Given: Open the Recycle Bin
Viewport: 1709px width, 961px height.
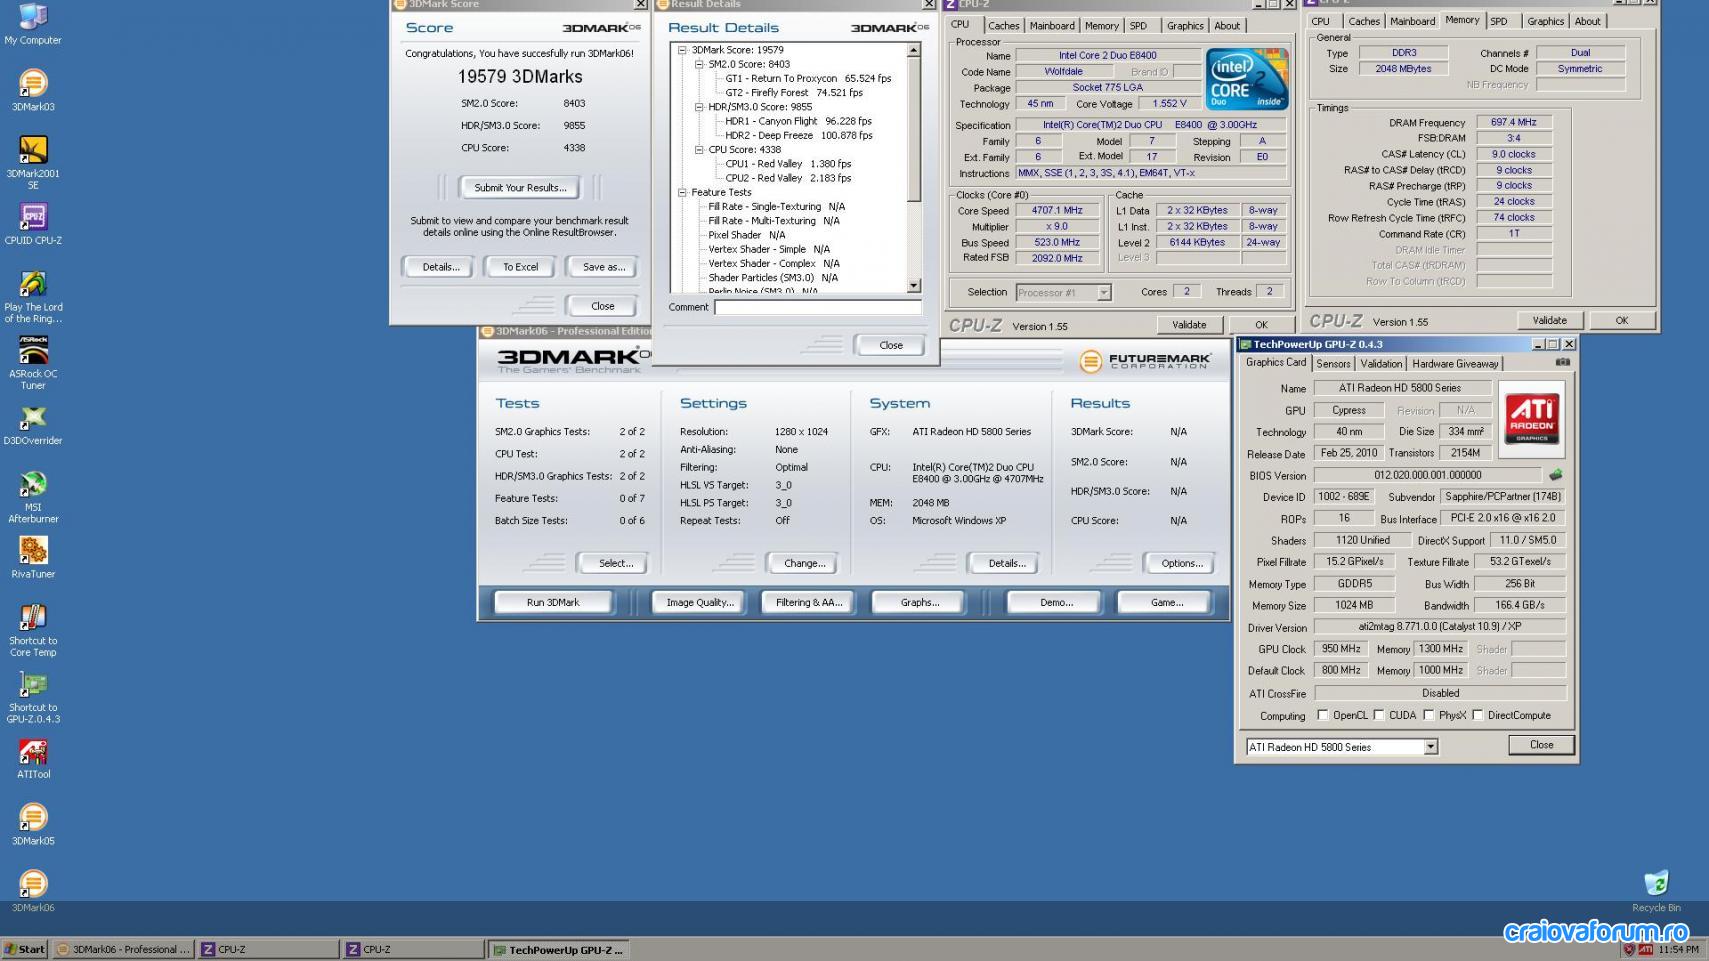Looking at the screenshot, I should 1656,890.
